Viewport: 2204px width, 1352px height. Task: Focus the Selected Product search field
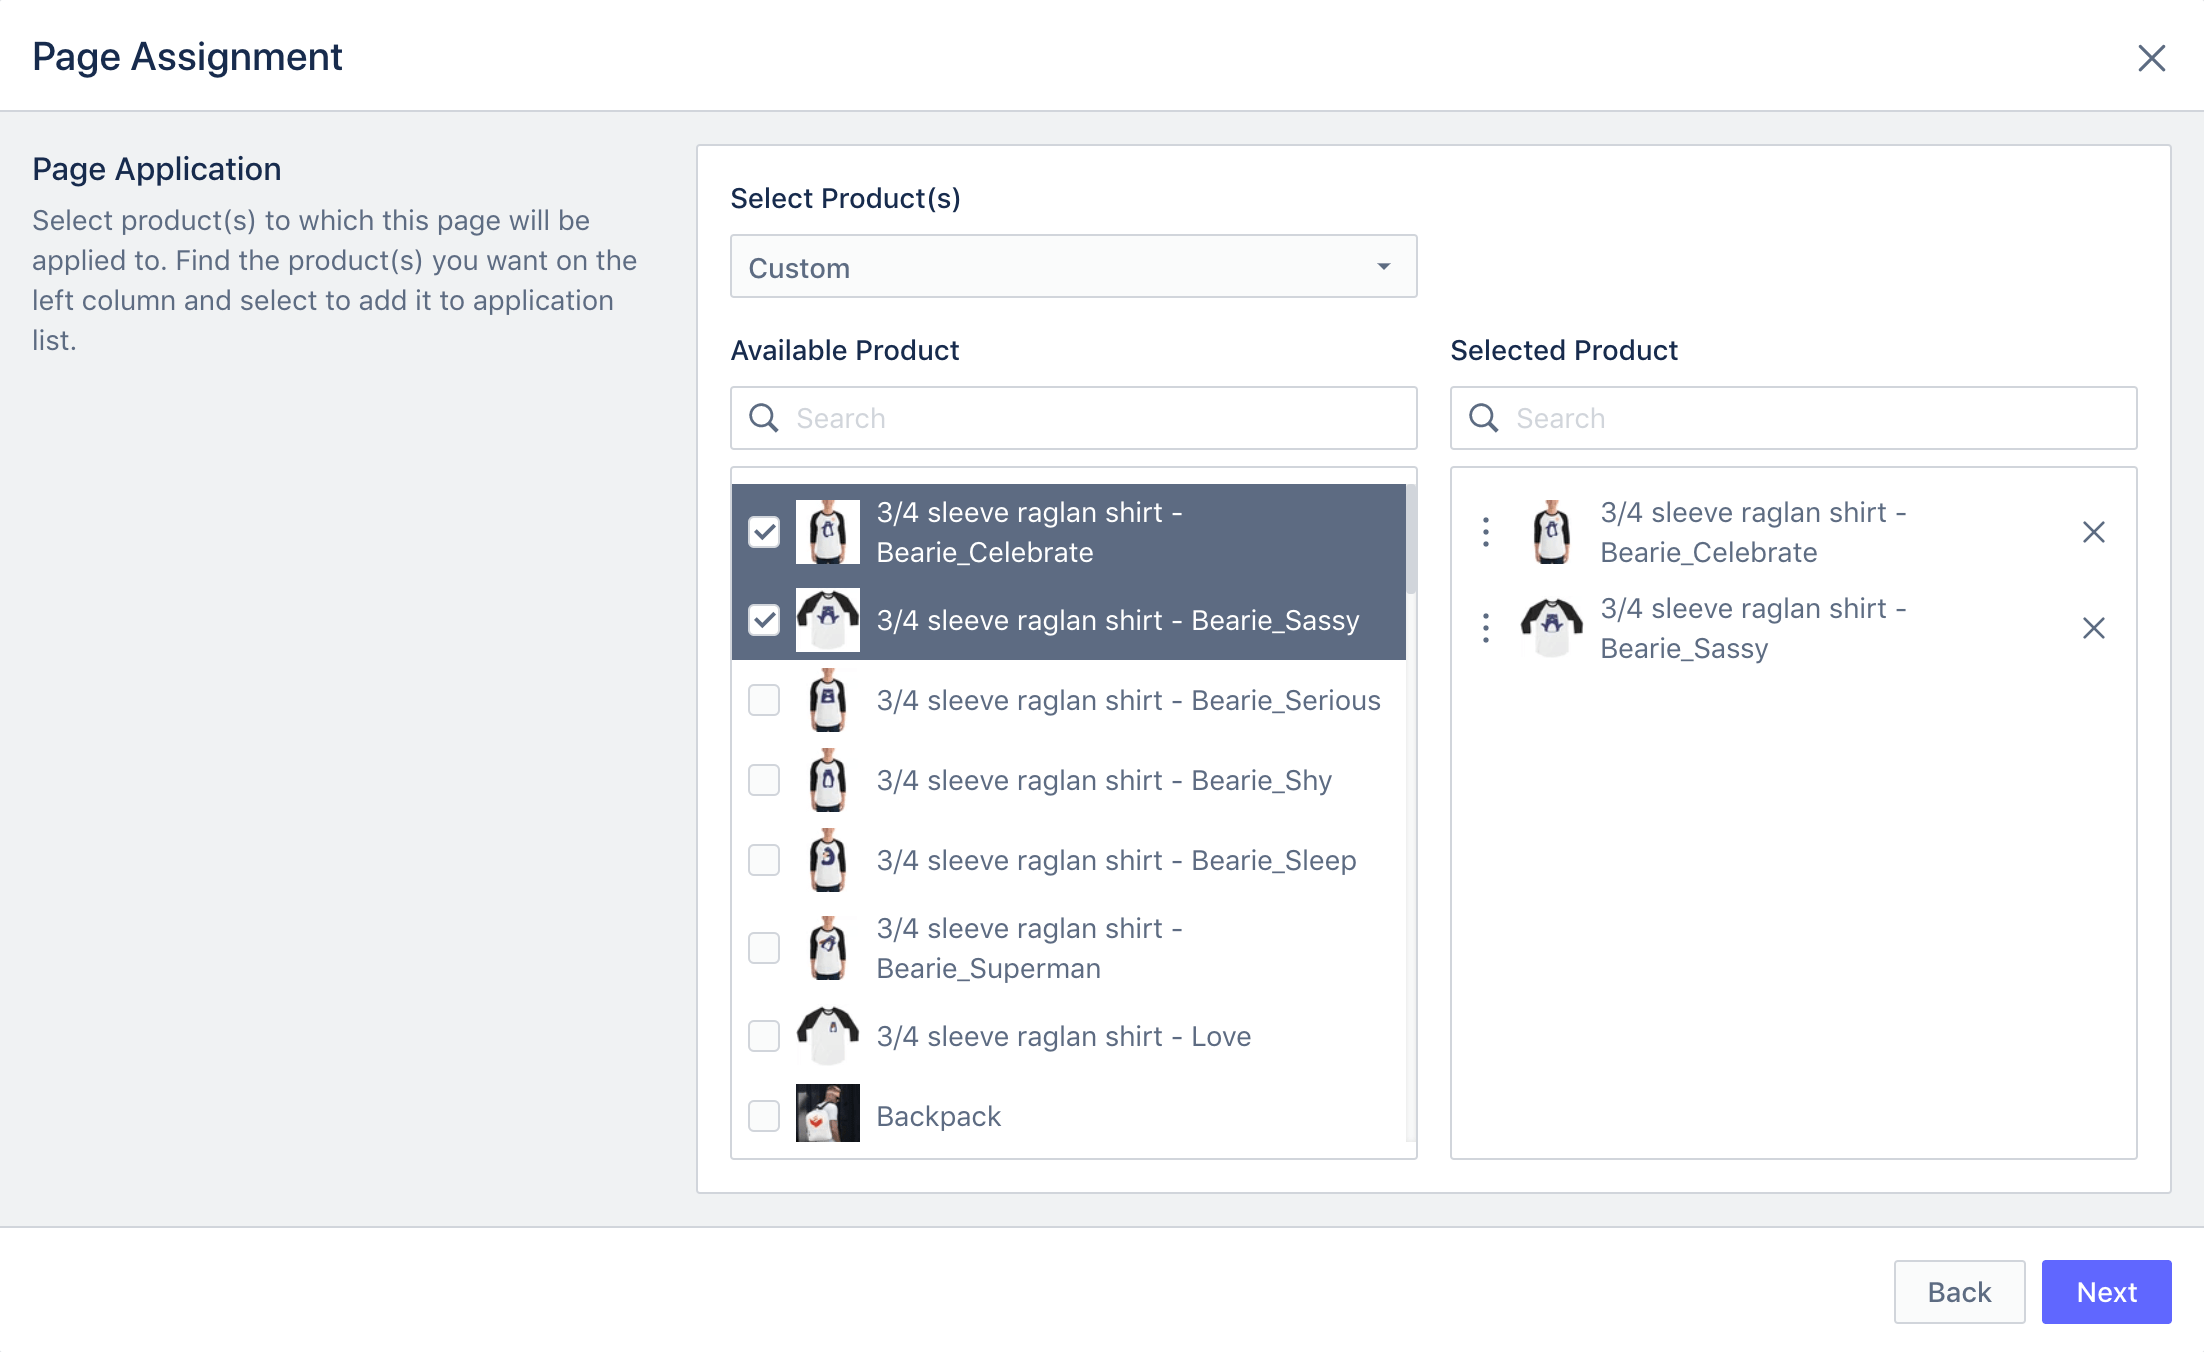point(1793,418)
